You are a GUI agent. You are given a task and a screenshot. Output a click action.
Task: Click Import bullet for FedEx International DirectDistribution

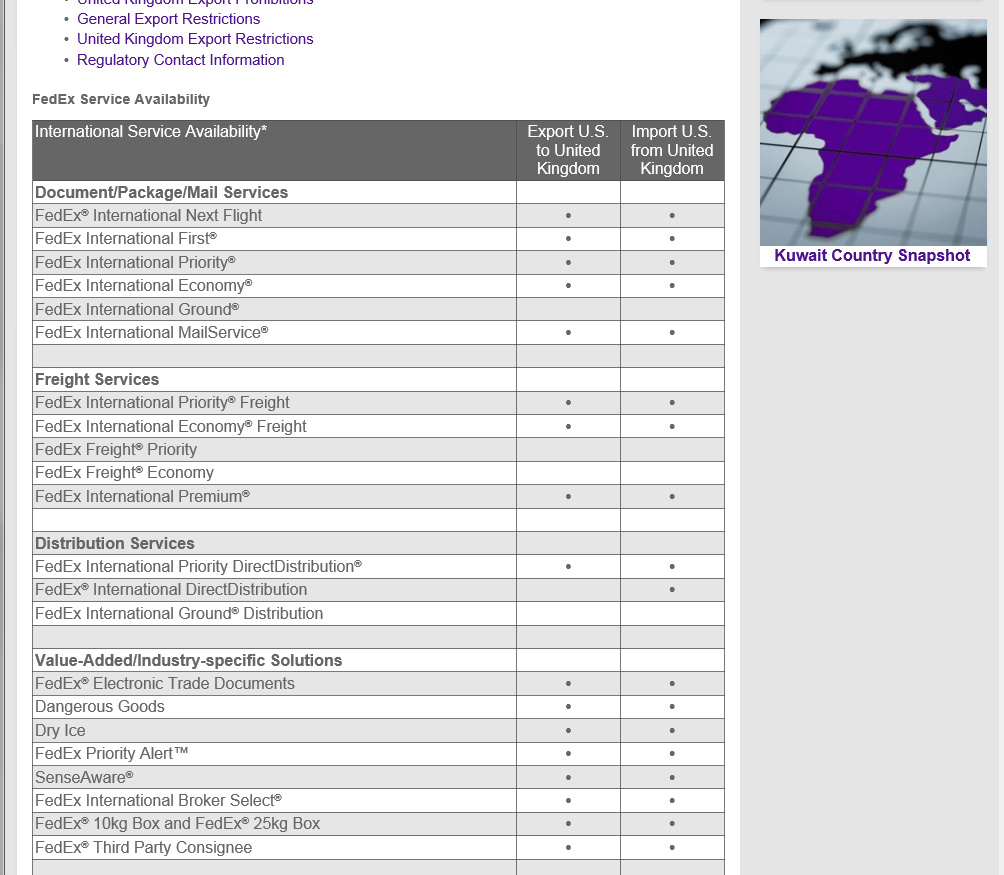(x=672, y=590)
